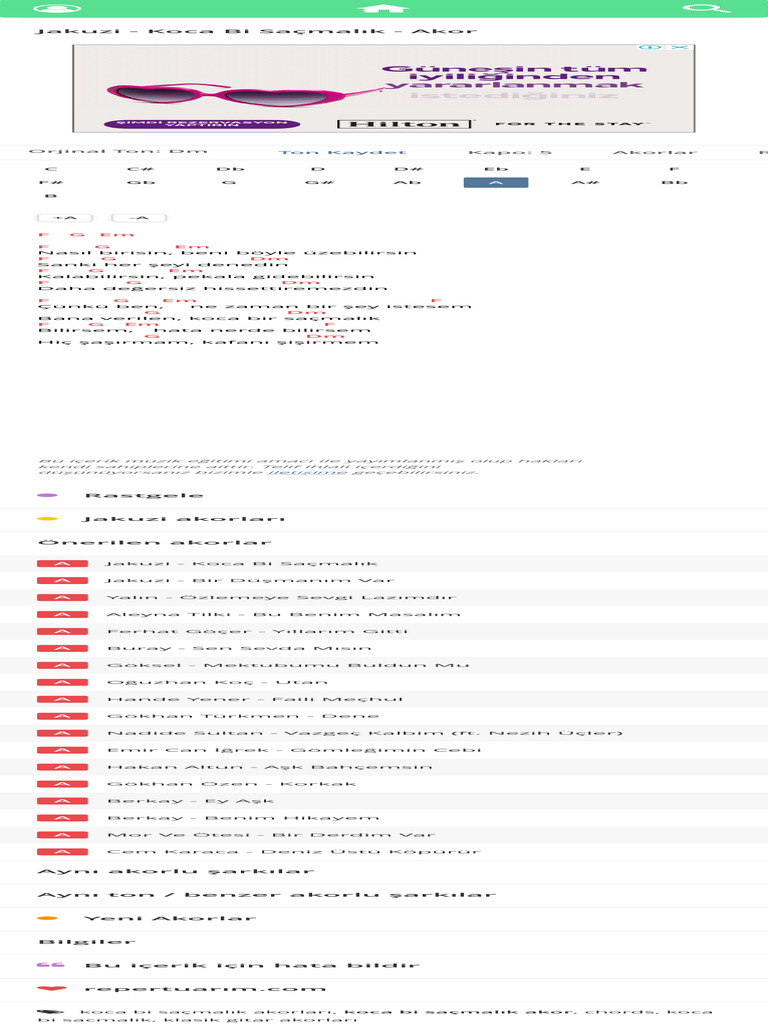This screenshot has width=768, height=1024.
Task: Open repertuarim.com row
Action: 384,989
